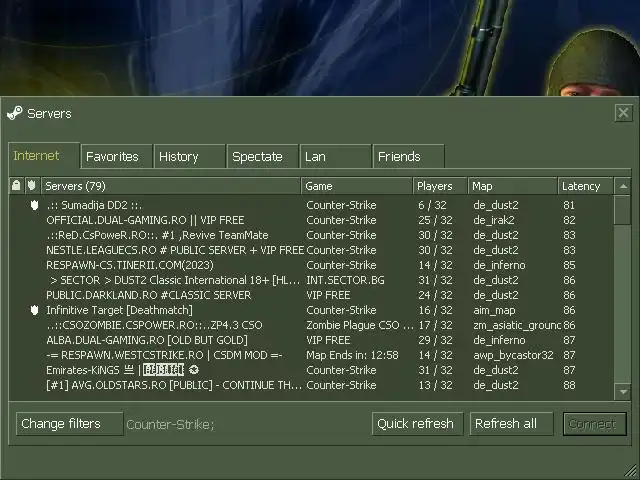Viewport: 640px width, 480px height.
Task: Select RESPAWN-CS.TINERII.COM(2023) server
Action: [311, 265]
